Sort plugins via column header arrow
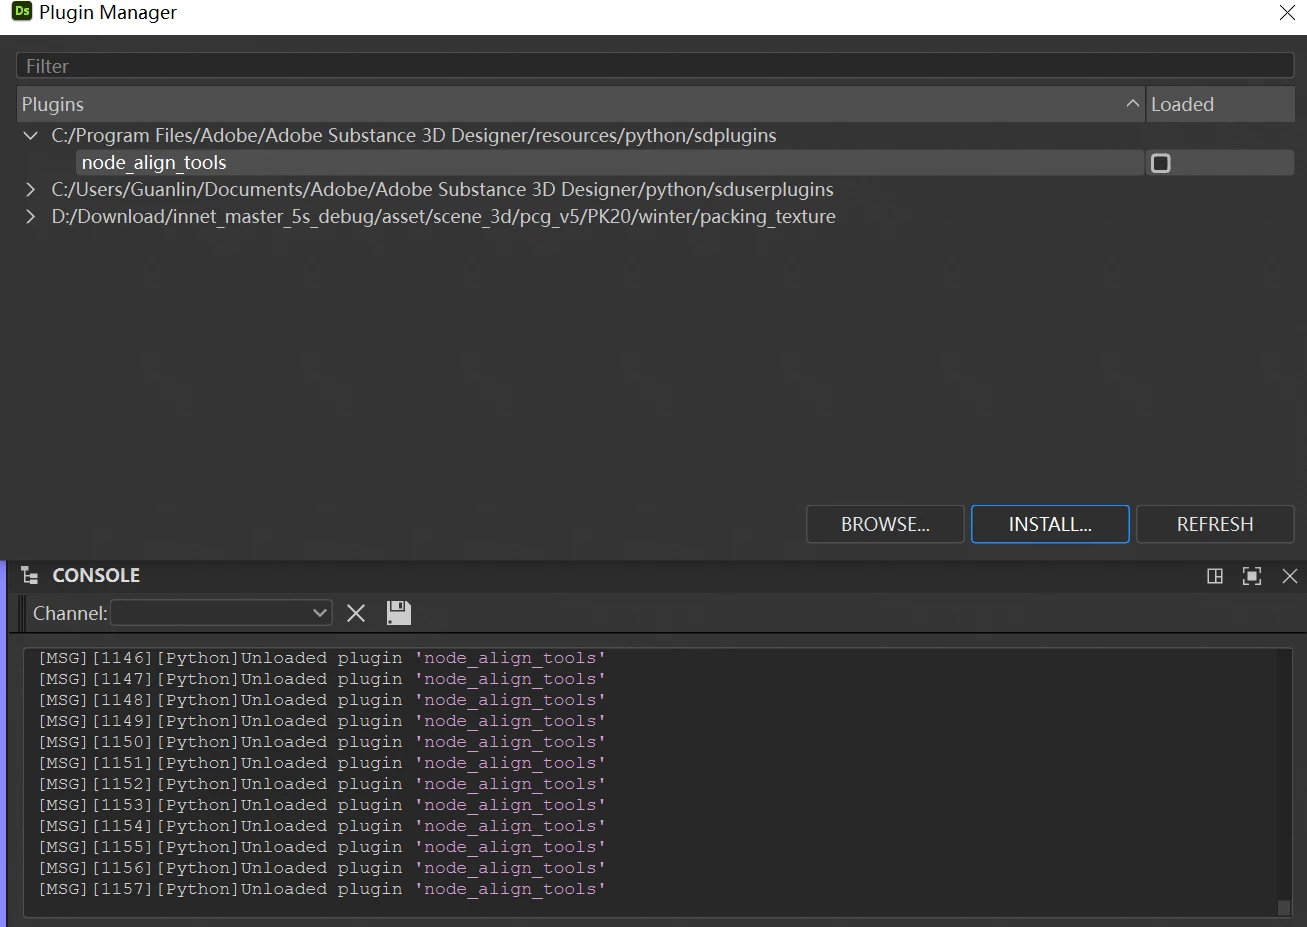 pyautogui.click(x=1132, y=104)
